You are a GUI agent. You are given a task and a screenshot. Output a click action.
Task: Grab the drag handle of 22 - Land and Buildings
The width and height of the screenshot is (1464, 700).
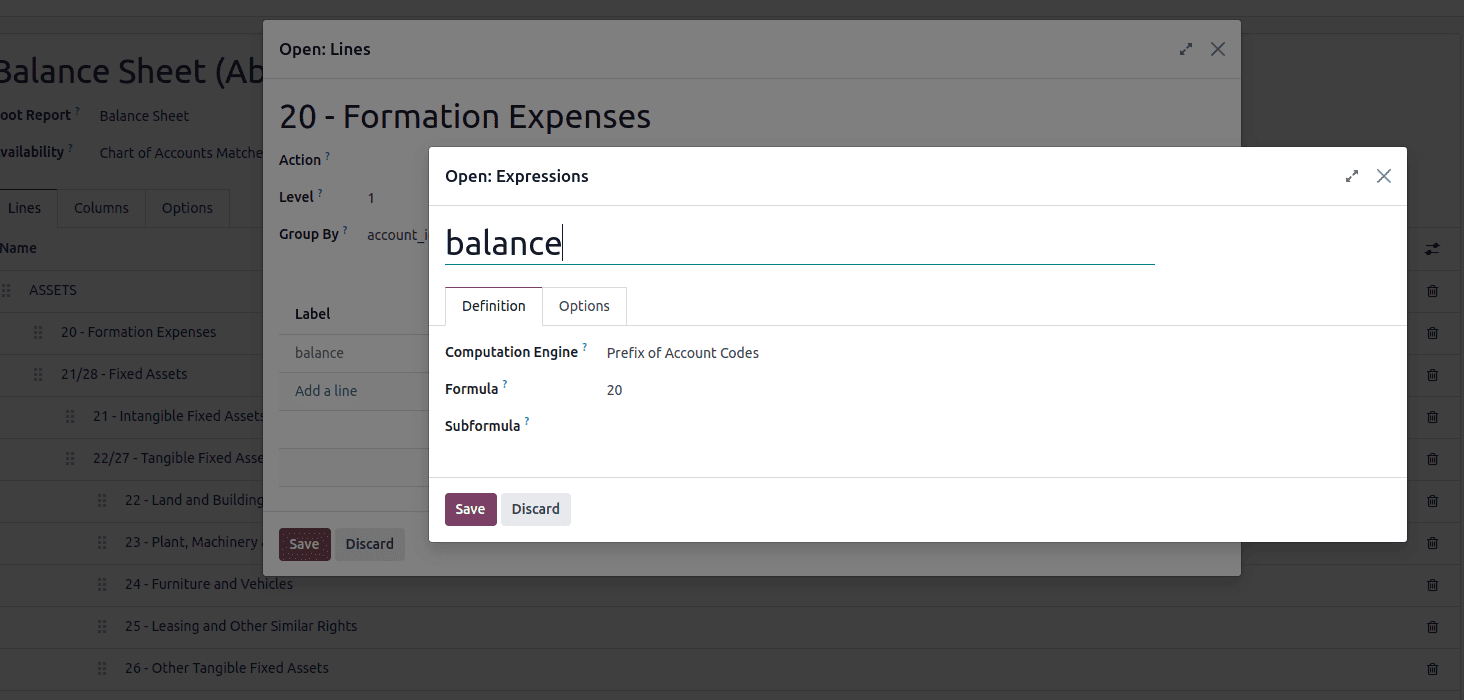pos(102,500)
